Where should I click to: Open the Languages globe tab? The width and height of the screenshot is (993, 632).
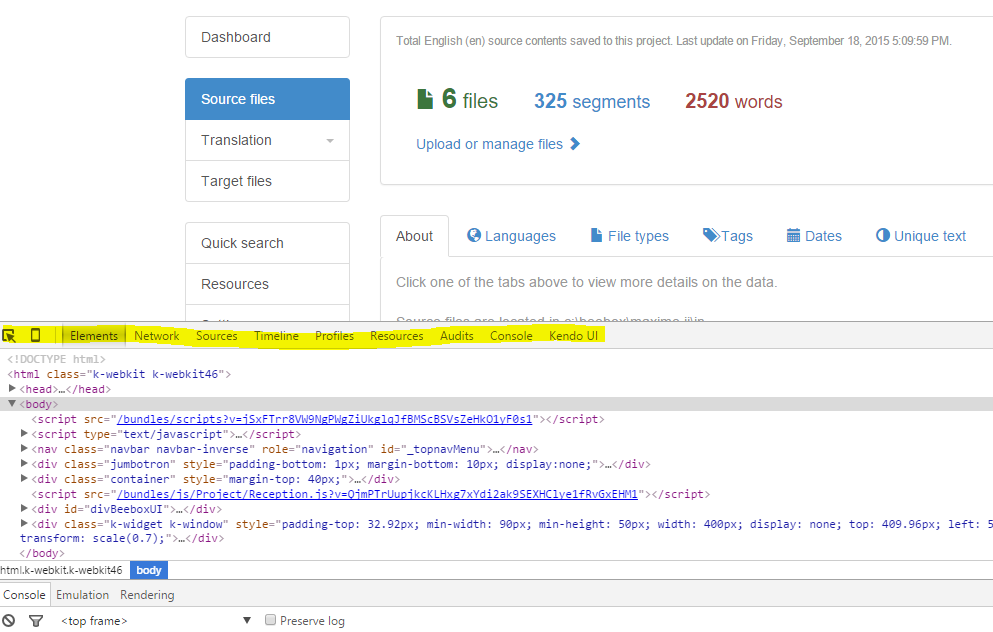click(511, 237)
